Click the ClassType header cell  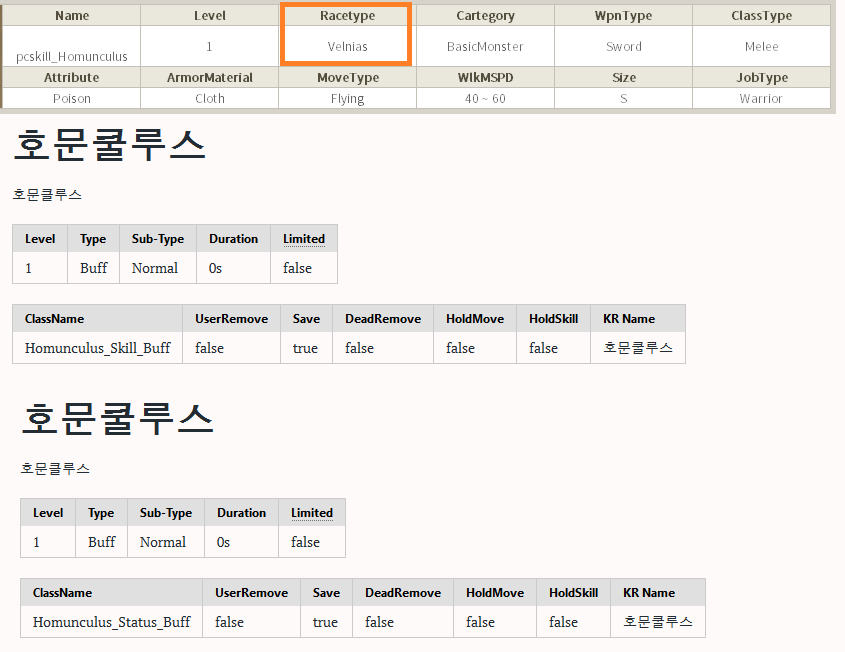[x=761, y=16]
